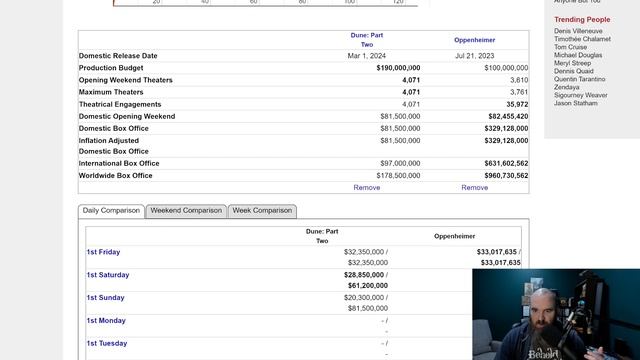Open the 1st Tuesday row link

click(x=107, y=343)
